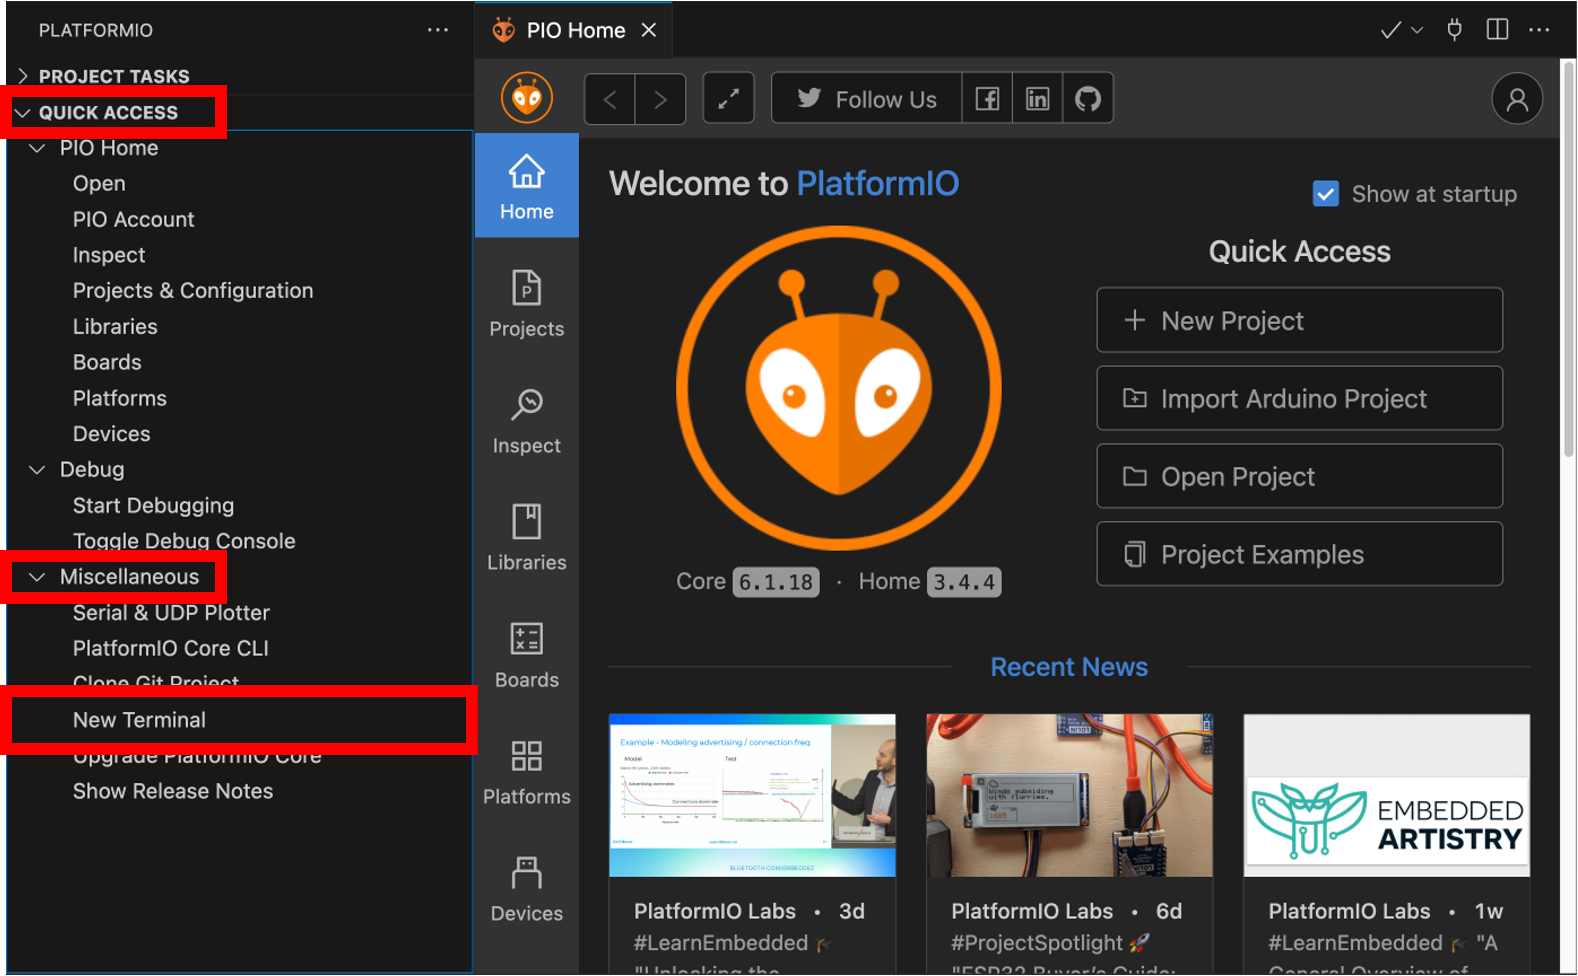Open the Embedded Artistry news thumbnail
Viewport: 1578px width, 976px height.
click(x=1386, y=796)
